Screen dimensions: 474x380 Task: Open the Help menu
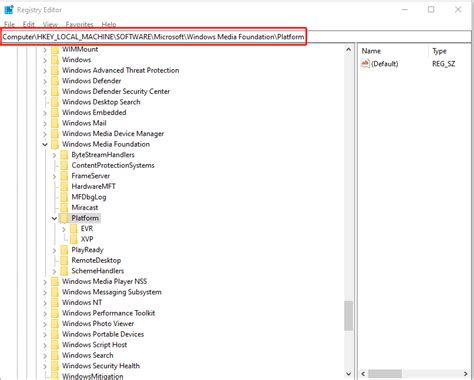coord(109,24)
